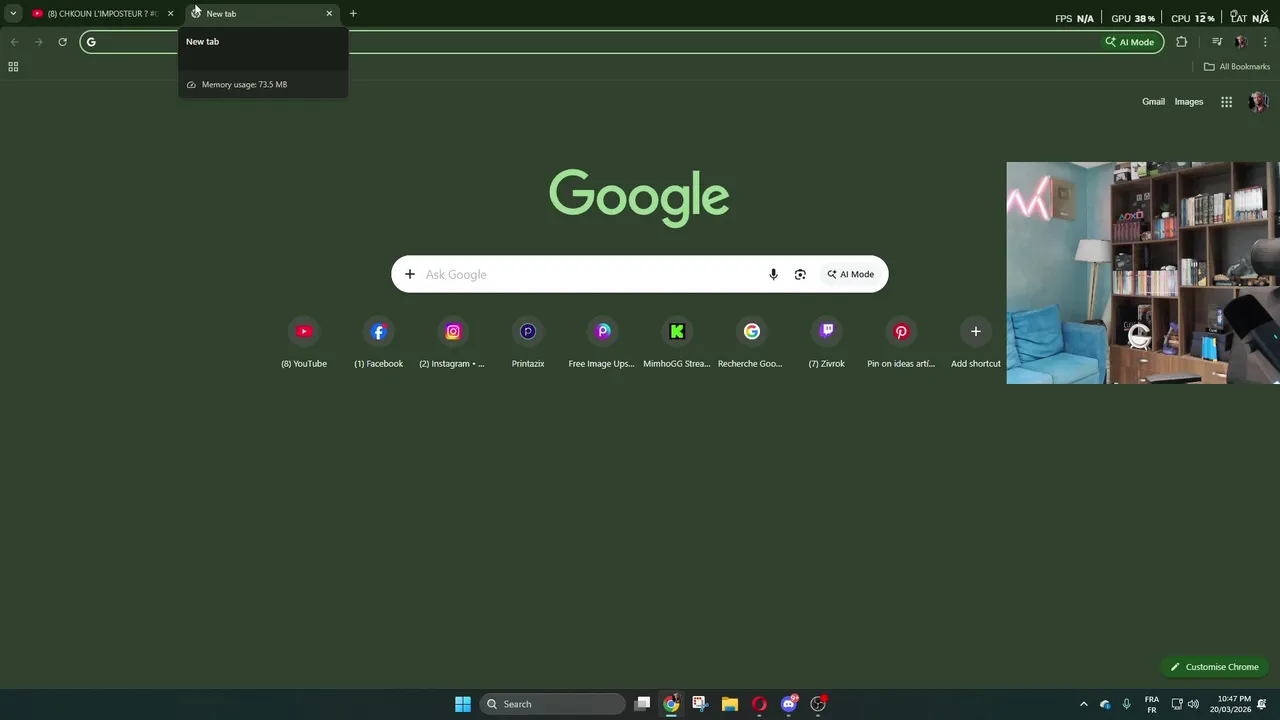Click the webcam overlay video
This screenshot has width=1280, height=720.
pyautogui.click(x=1143, y=273)
